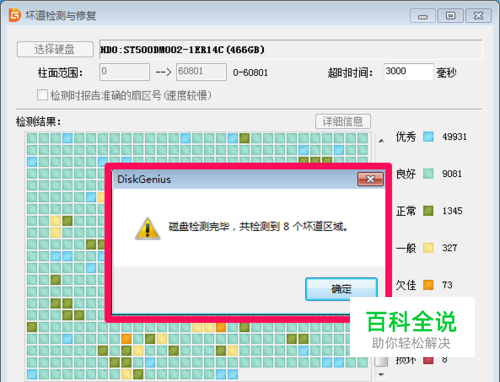
Task: Click the 欠佳 orange legend swatch
Action: 428,285
